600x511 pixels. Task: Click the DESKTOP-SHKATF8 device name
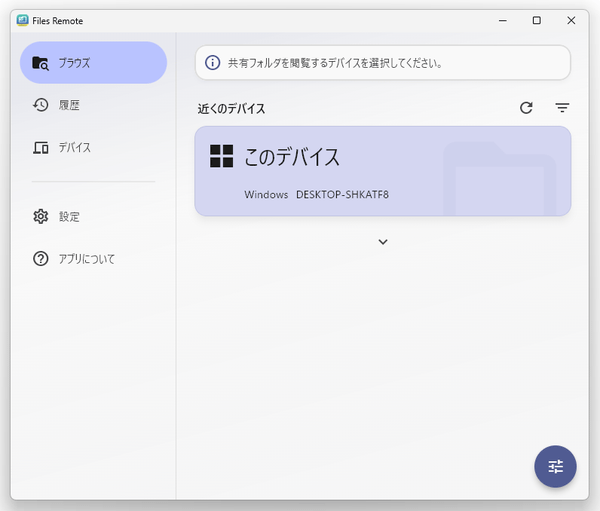click(x=342, y=194)
